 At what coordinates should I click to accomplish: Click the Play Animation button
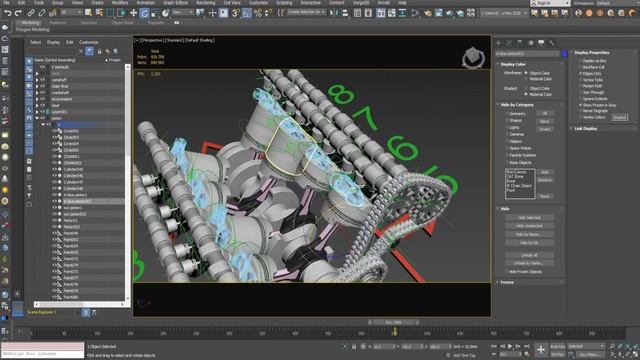point(510,346)
